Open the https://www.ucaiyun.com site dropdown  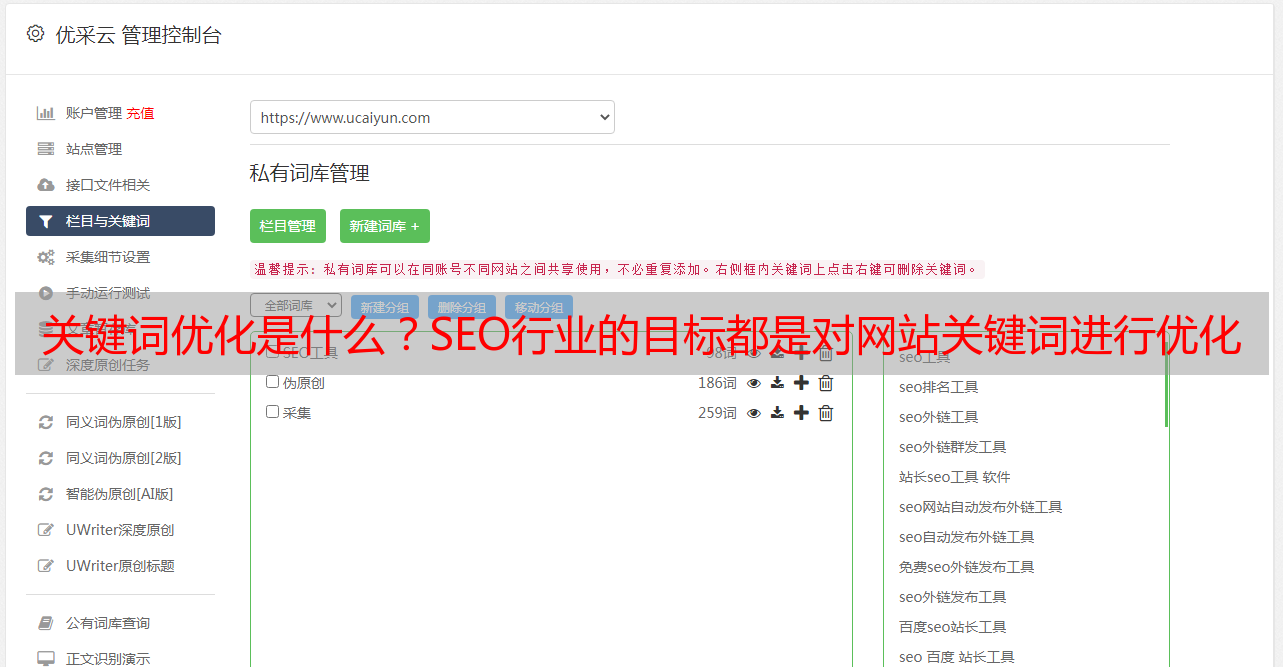click(432, 117)
